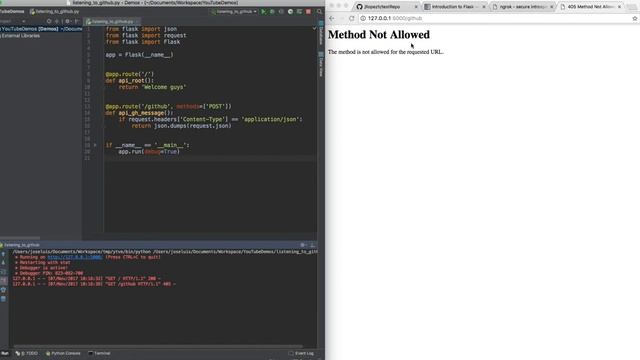Click the Debugger PIN line in the console
The image size is (640, 360).
(49, 273)
